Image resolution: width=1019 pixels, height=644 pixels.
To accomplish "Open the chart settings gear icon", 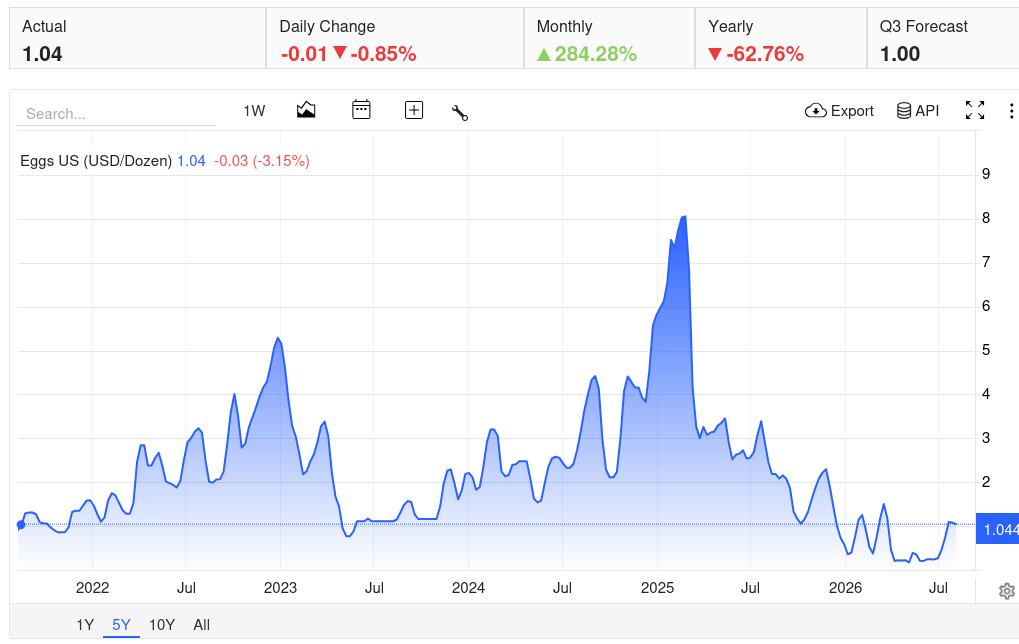I will (x=1007, y=591).
